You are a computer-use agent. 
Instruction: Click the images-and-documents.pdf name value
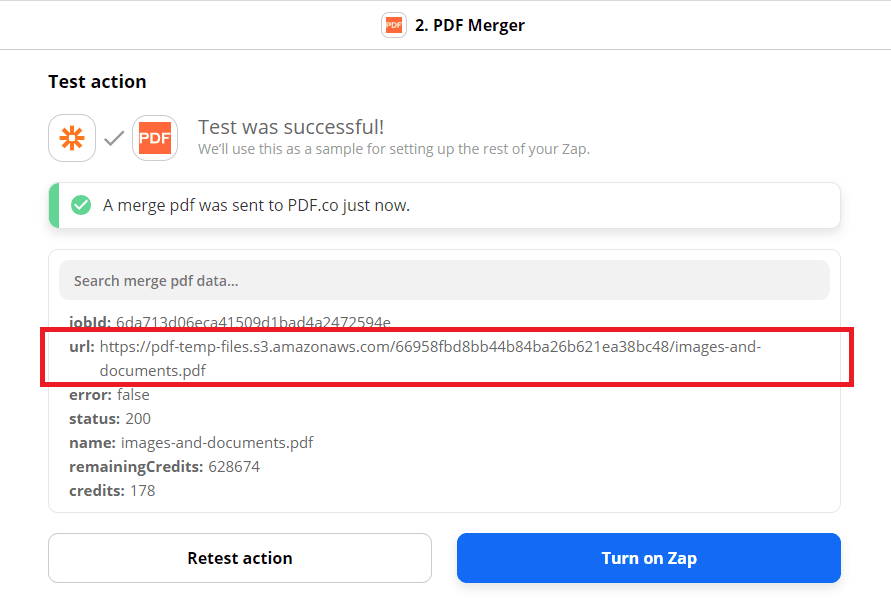217,442
